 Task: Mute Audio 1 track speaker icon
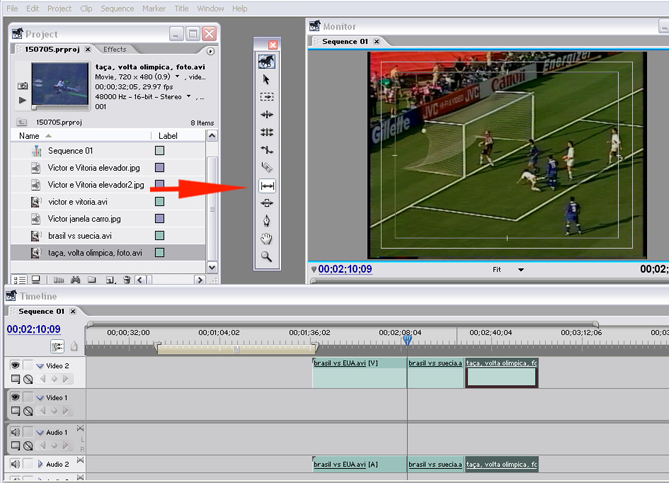[15, 432]
